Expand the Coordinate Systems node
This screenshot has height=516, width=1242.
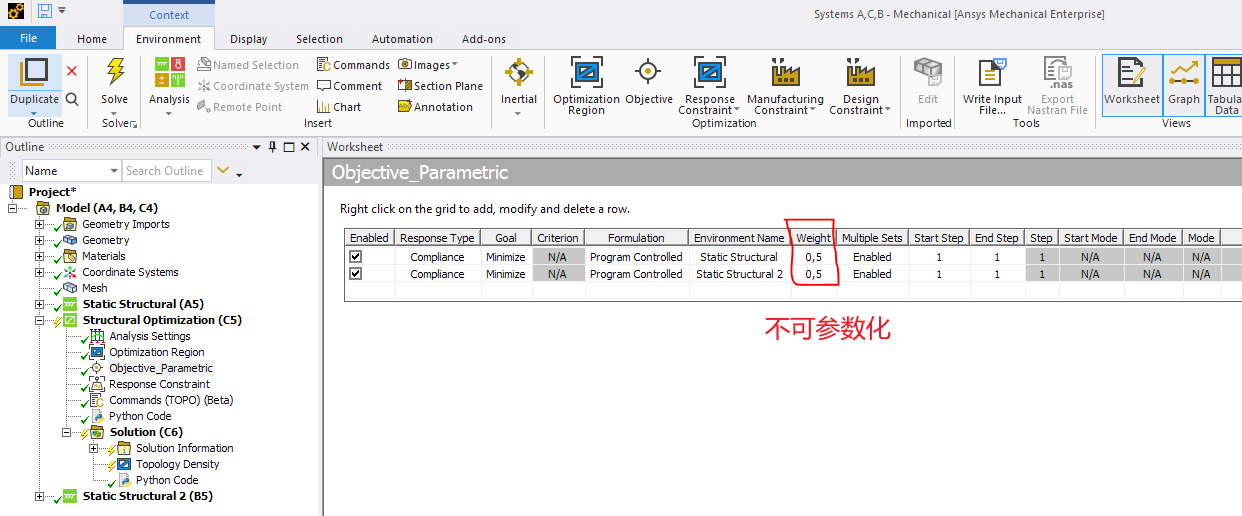[40, 272]
